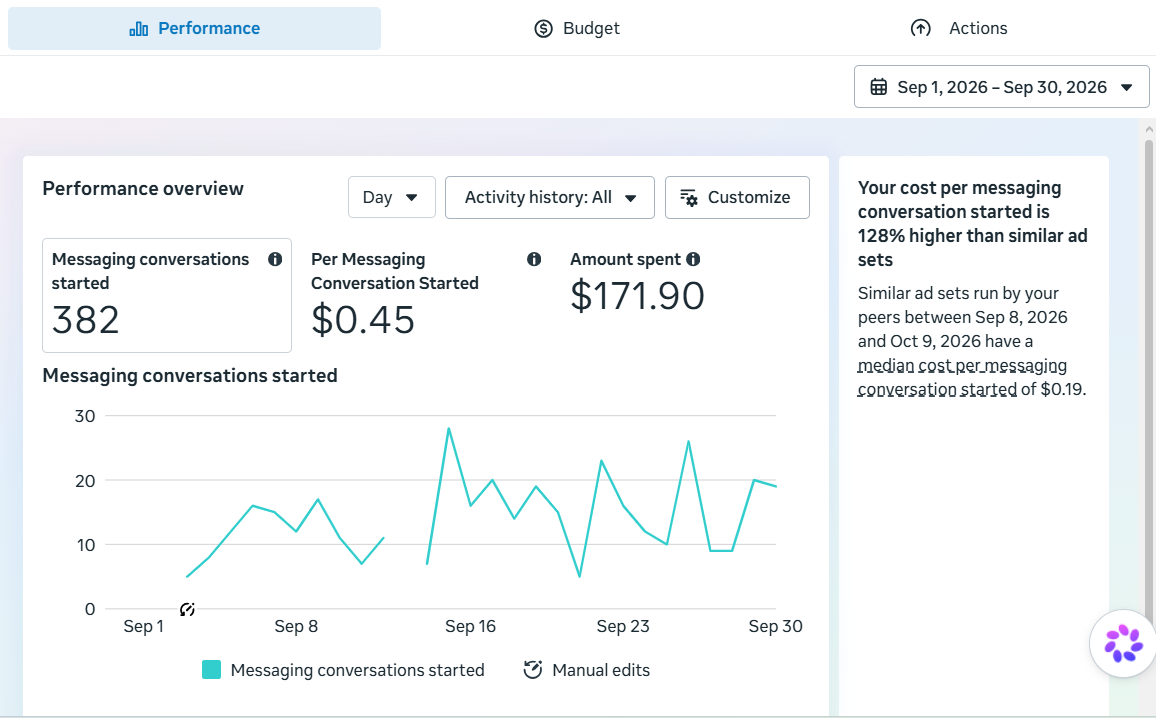Open the Day granularity dropdown
This screenshot has width=1156, height=718.
coord(391,198)
